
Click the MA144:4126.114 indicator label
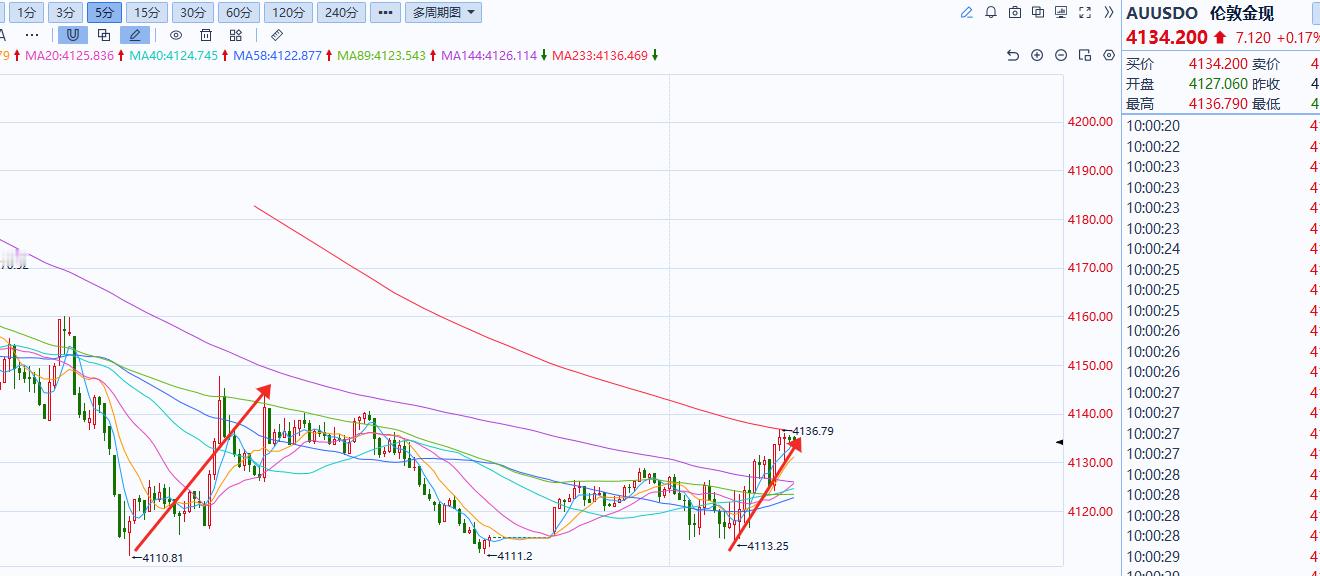point(489,56)
